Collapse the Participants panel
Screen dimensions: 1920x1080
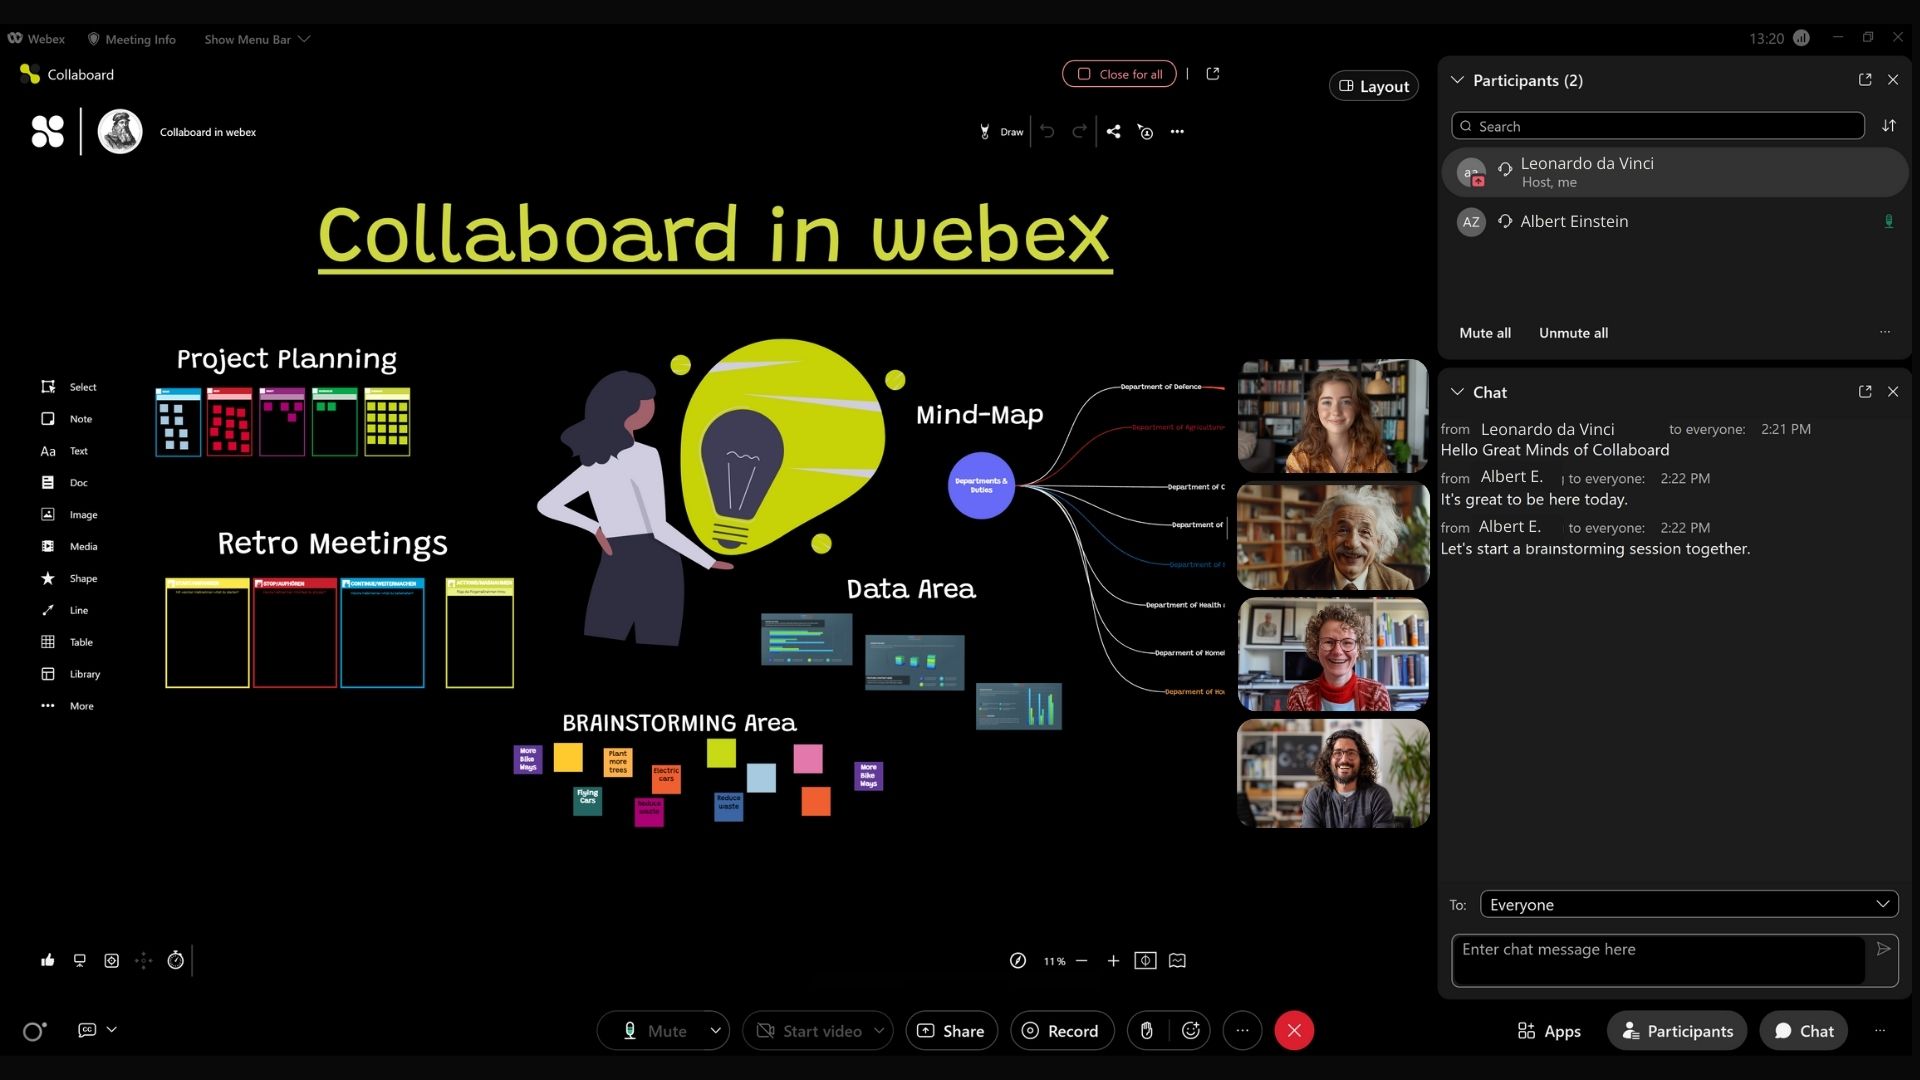[1457, 80]
